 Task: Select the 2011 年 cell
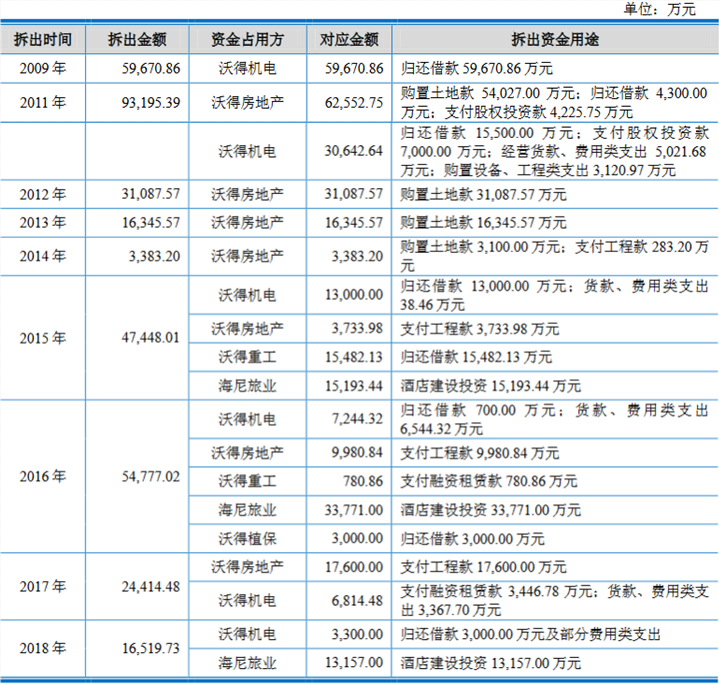pyautogui.click(x=43, y=102)
